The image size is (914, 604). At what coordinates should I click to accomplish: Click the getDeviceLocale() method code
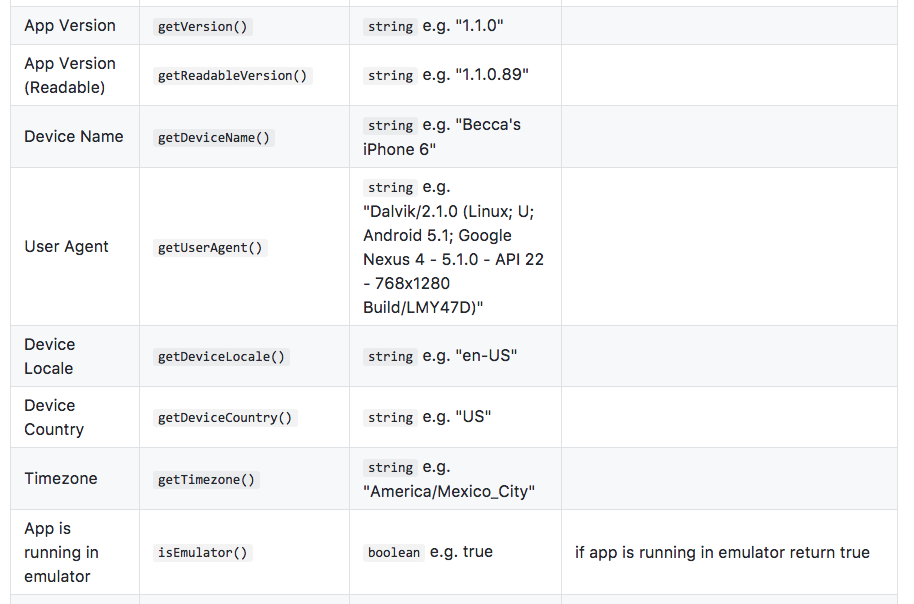221,357
